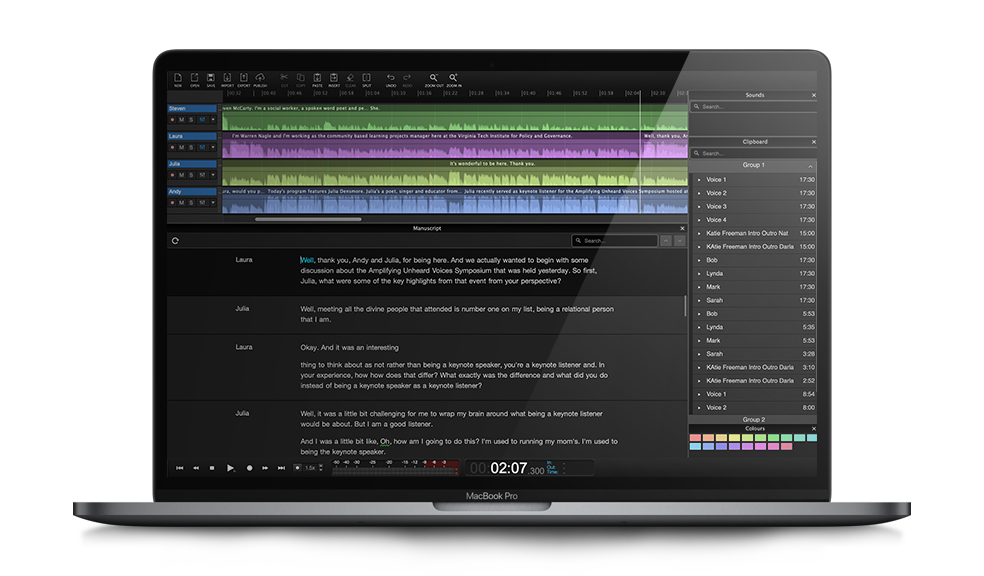This screenshot has width=984, height=576.
Task: Jump to next manuscript search result arrow
Action: pyautogui.click(x=680, y=241)
